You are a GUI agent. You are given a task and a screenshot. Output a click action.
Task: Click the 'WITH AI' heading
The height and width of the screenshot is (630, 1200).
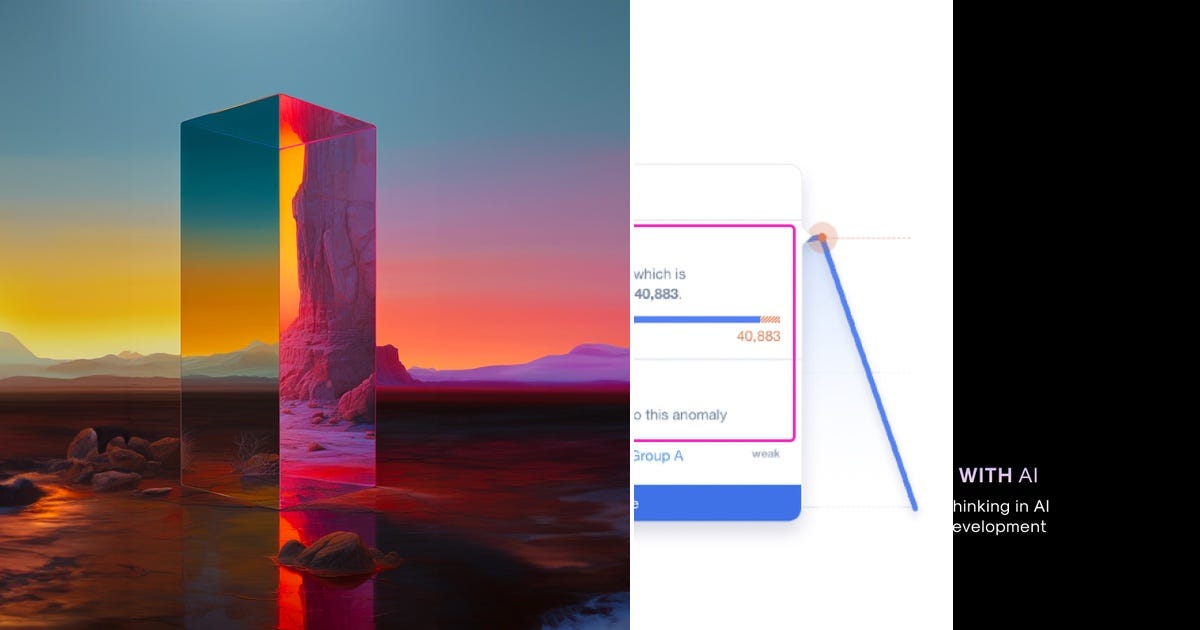point(998,476)
